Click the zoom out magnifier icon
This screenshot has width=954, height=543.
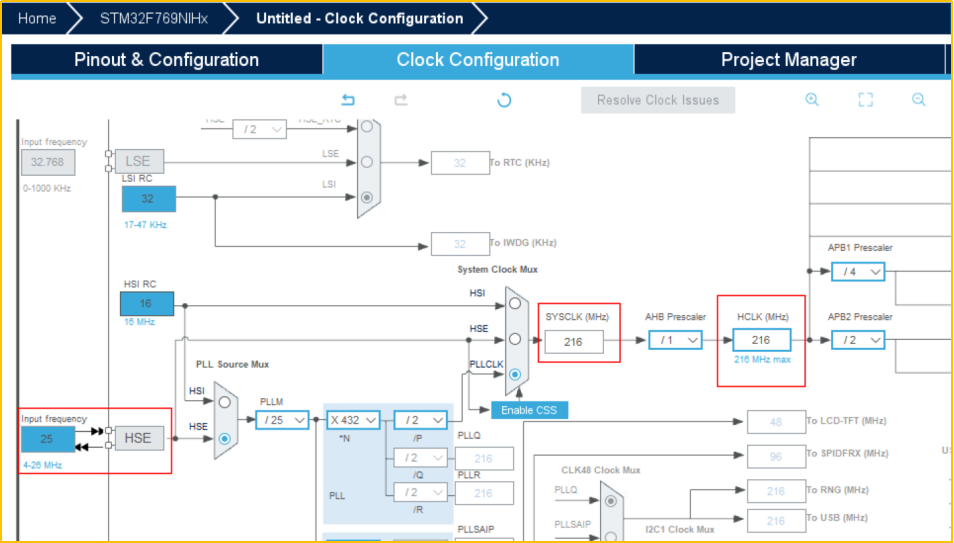point(918,100)
